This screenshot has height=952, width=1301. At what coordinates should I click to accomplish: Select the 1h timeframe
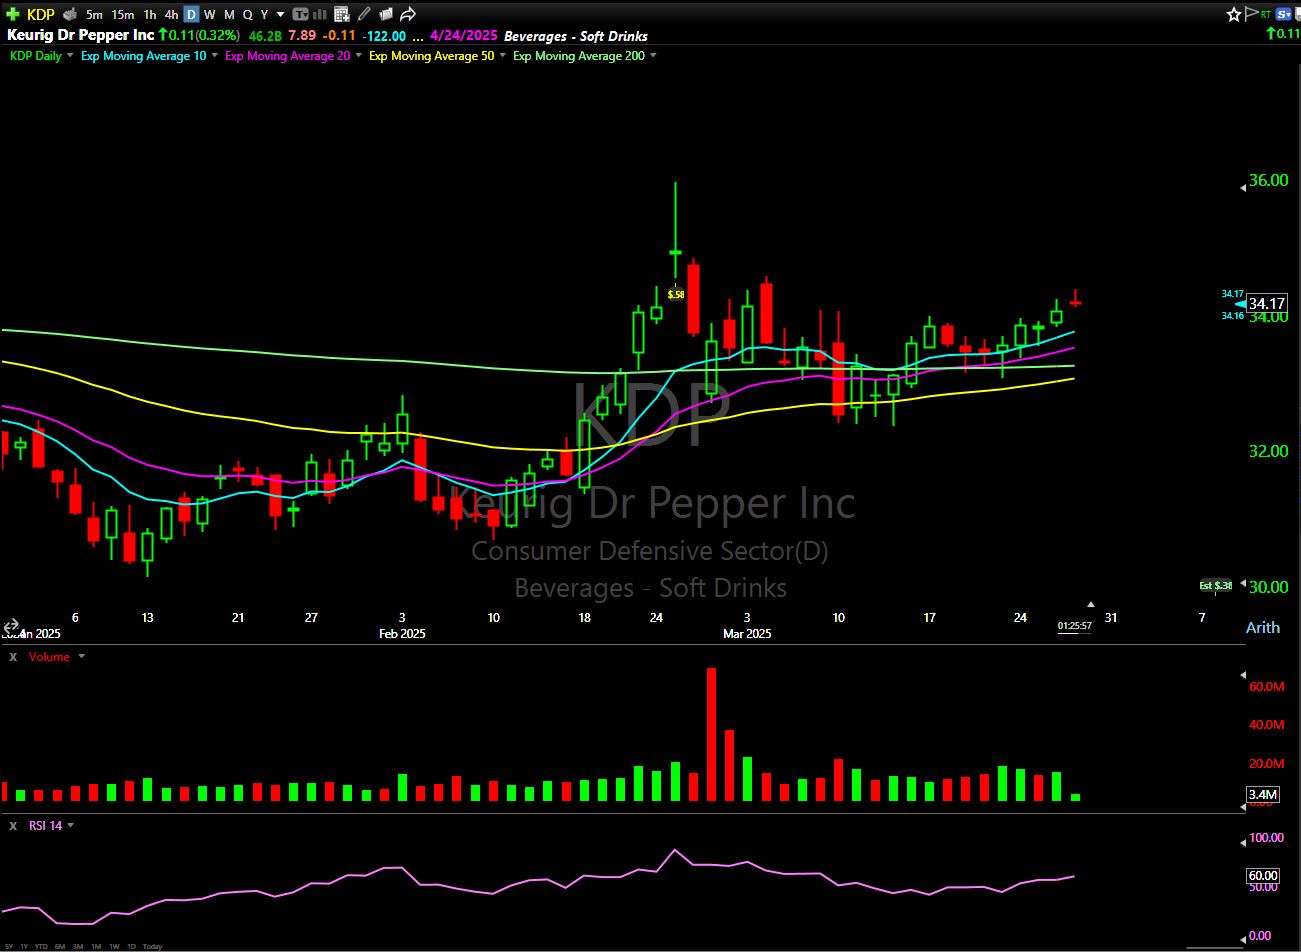click(150, 14)
